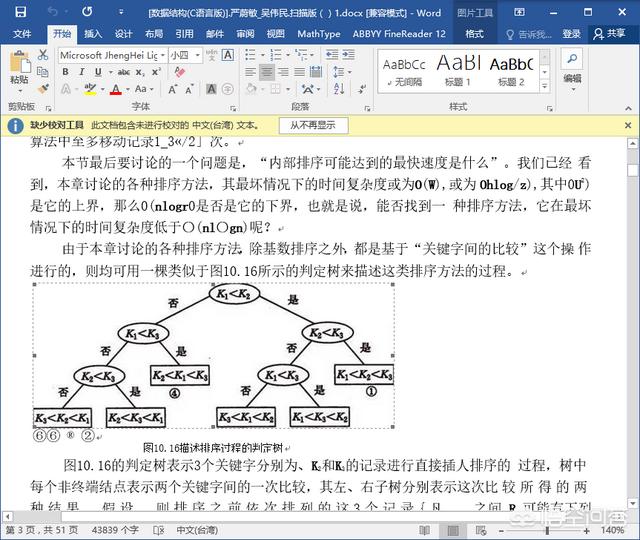Switch to the MathType ribbon tab
This screenshot has height=540, width=640.
pos(319,34)
